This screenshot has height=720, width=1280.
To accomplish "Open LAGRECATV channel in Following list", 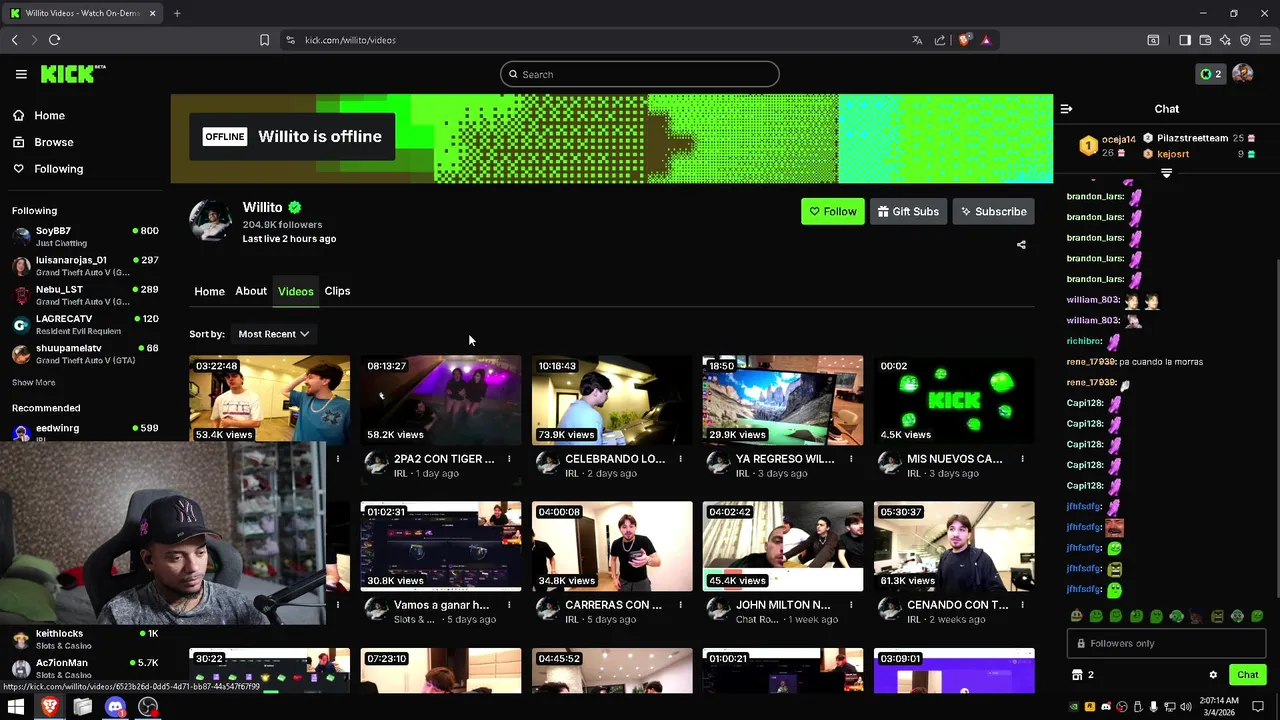I will coord(85,324).
